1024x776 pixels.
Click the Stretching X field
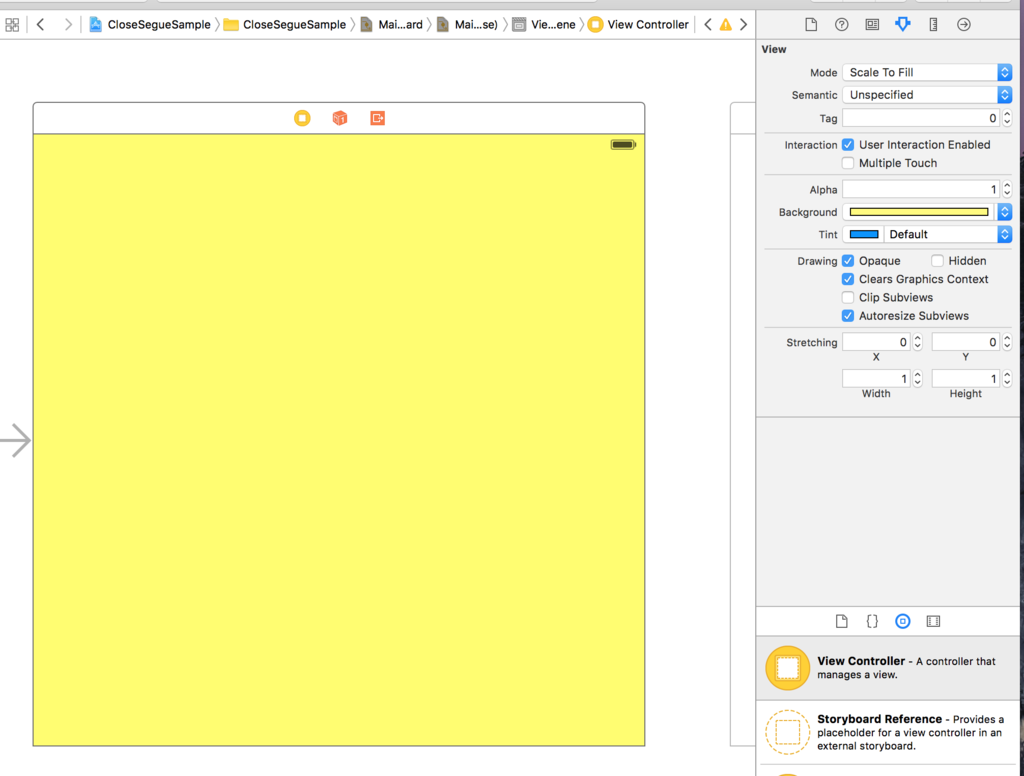pyautogui.click(x=876, y=342)
